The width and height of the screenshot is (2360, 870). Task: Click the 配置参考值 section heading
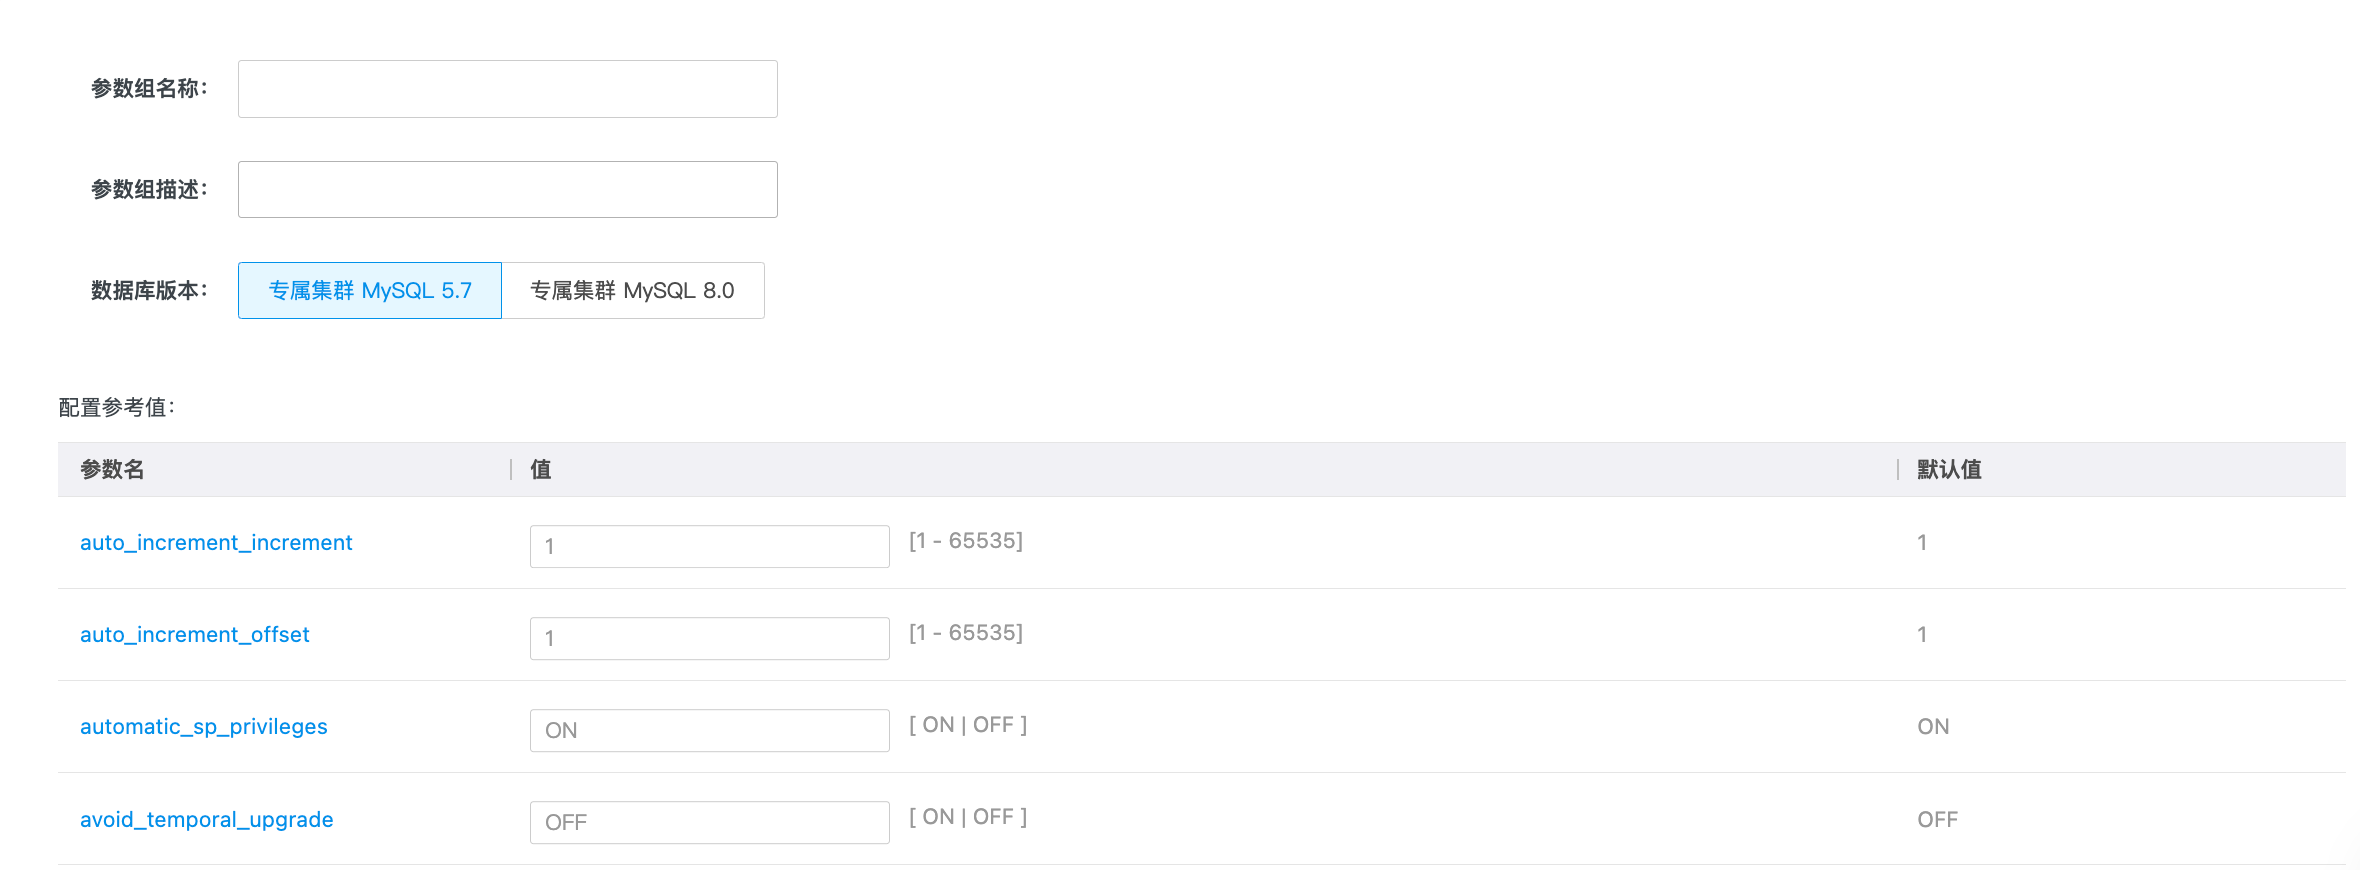pyautogui.click(x=117, y=408)
